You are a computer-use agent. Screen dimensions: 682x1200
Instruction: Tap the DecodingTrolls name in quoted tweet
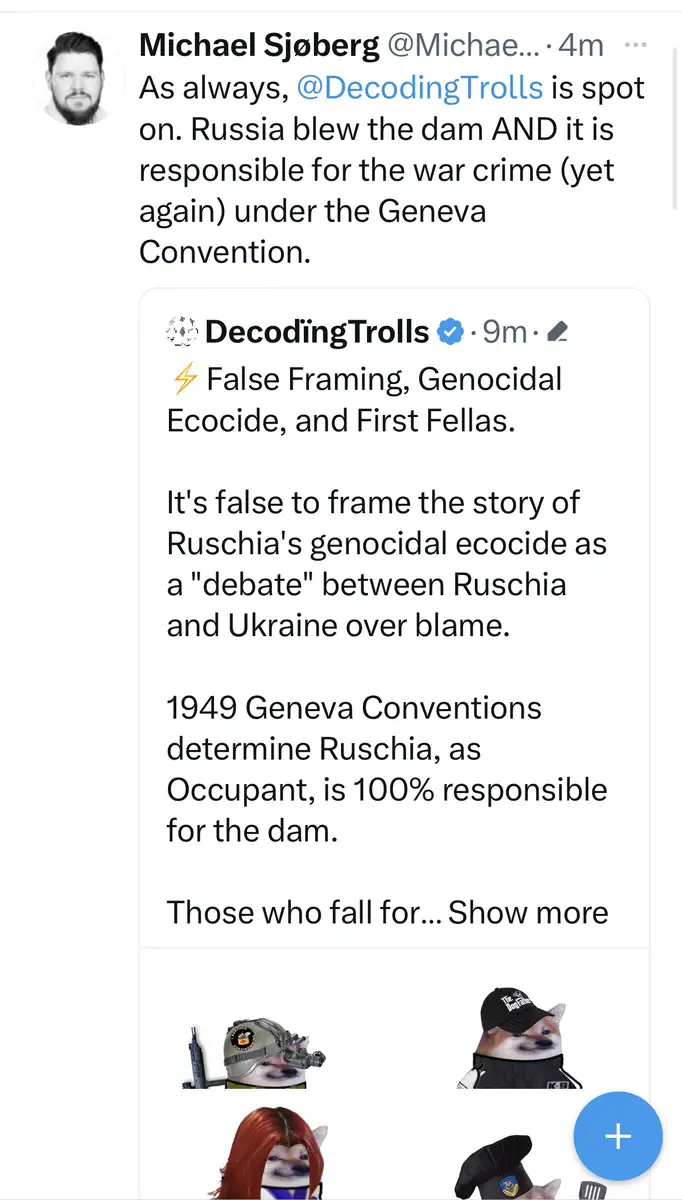tap(316, 332)
